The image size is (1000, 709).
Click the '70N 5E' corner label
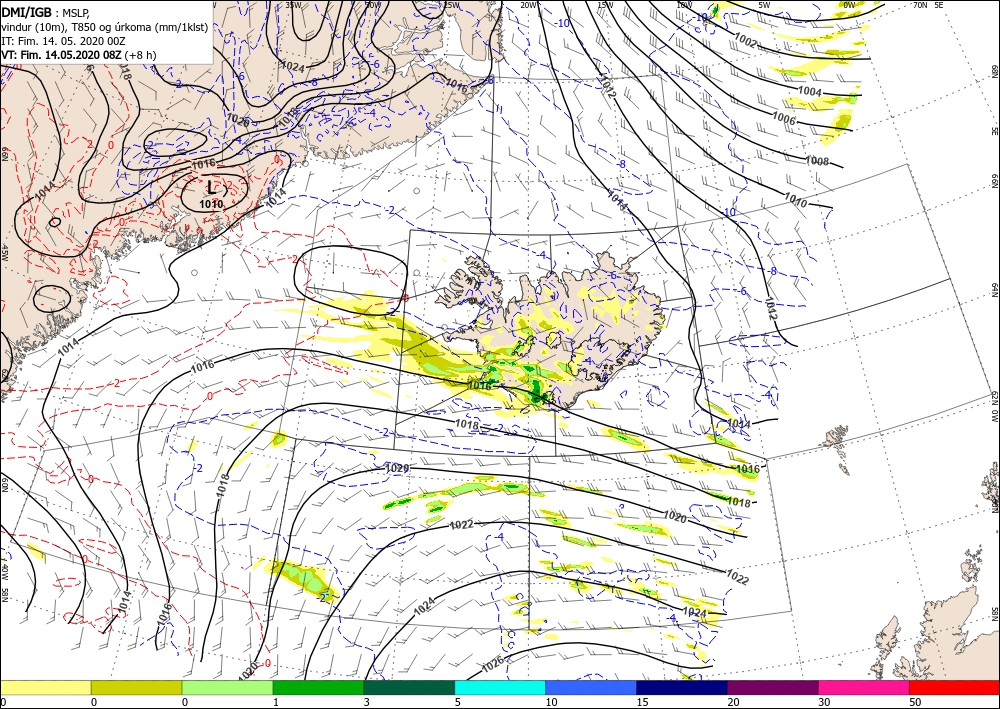(x=928, y=5)
